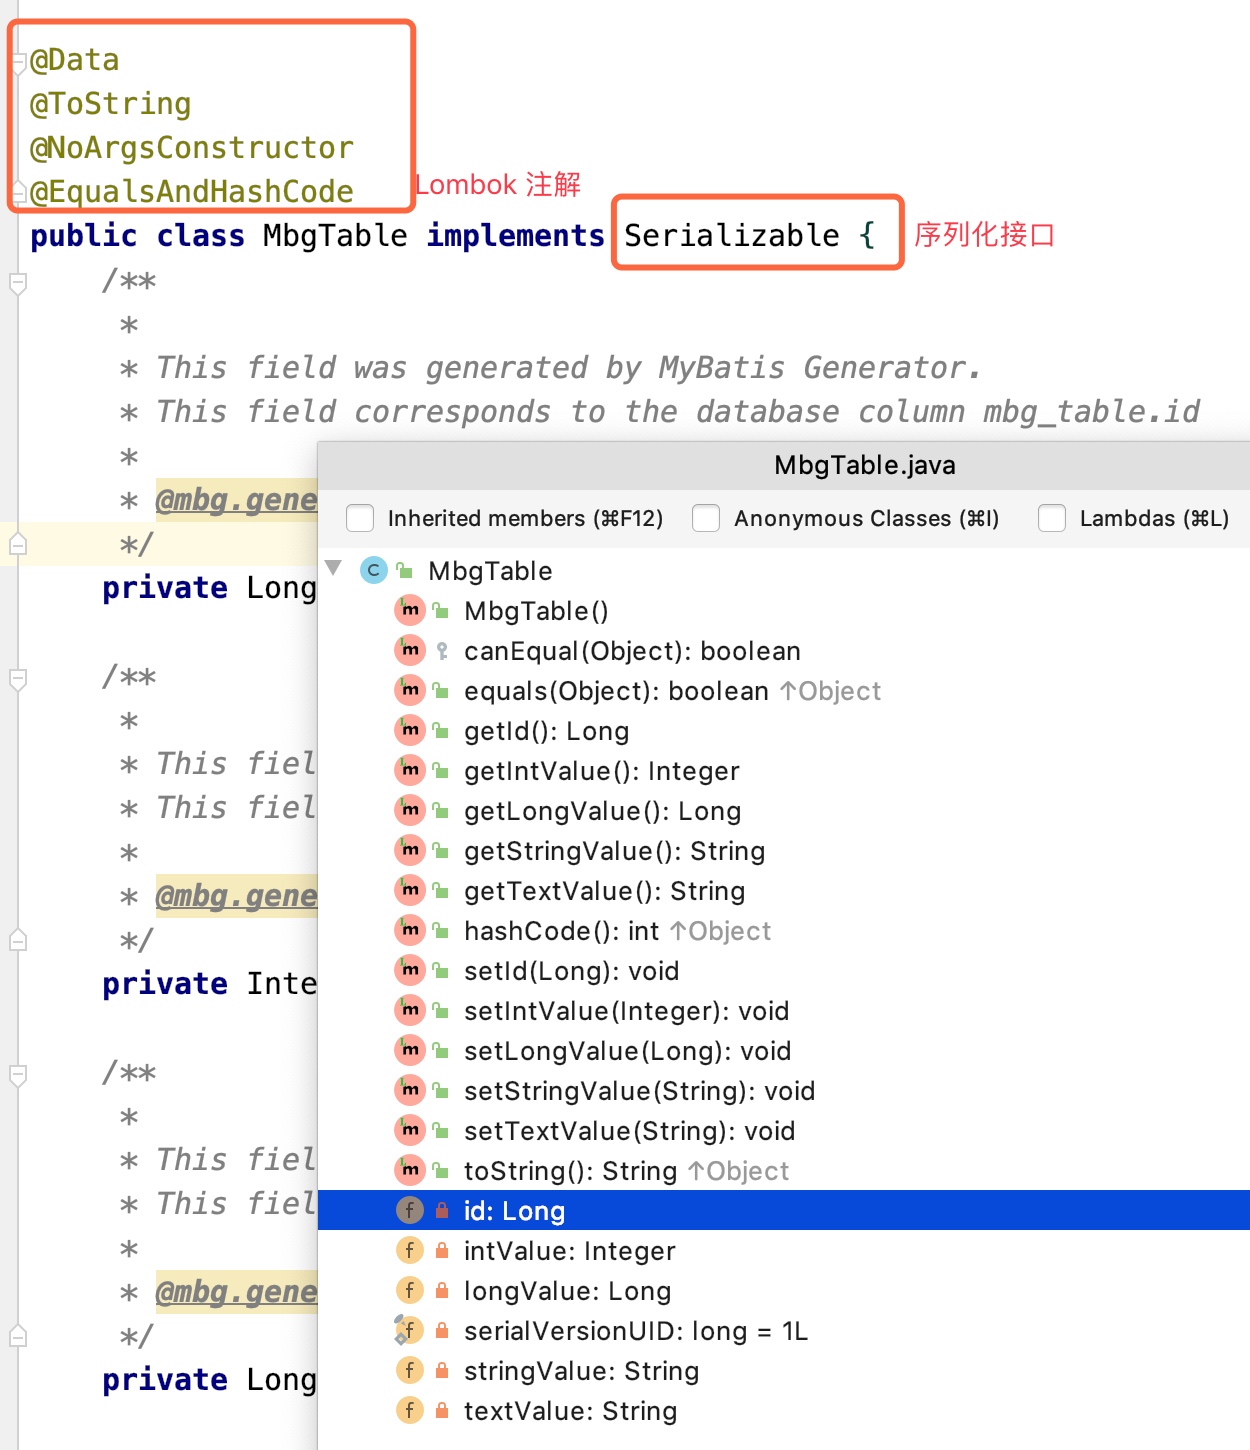1250x1450 pixels.
Task: Click the first @mbg.generated tag in Javadoc
Action: pyautogui.click(x=236, y=499)
